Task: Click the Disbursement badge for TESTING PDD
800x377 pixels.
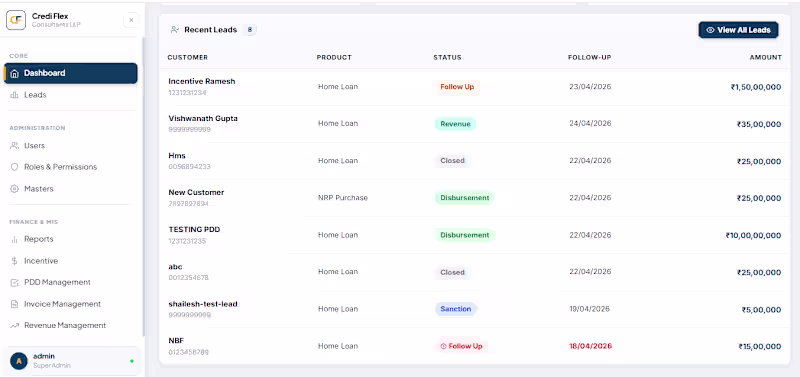Action: [464, 235]
